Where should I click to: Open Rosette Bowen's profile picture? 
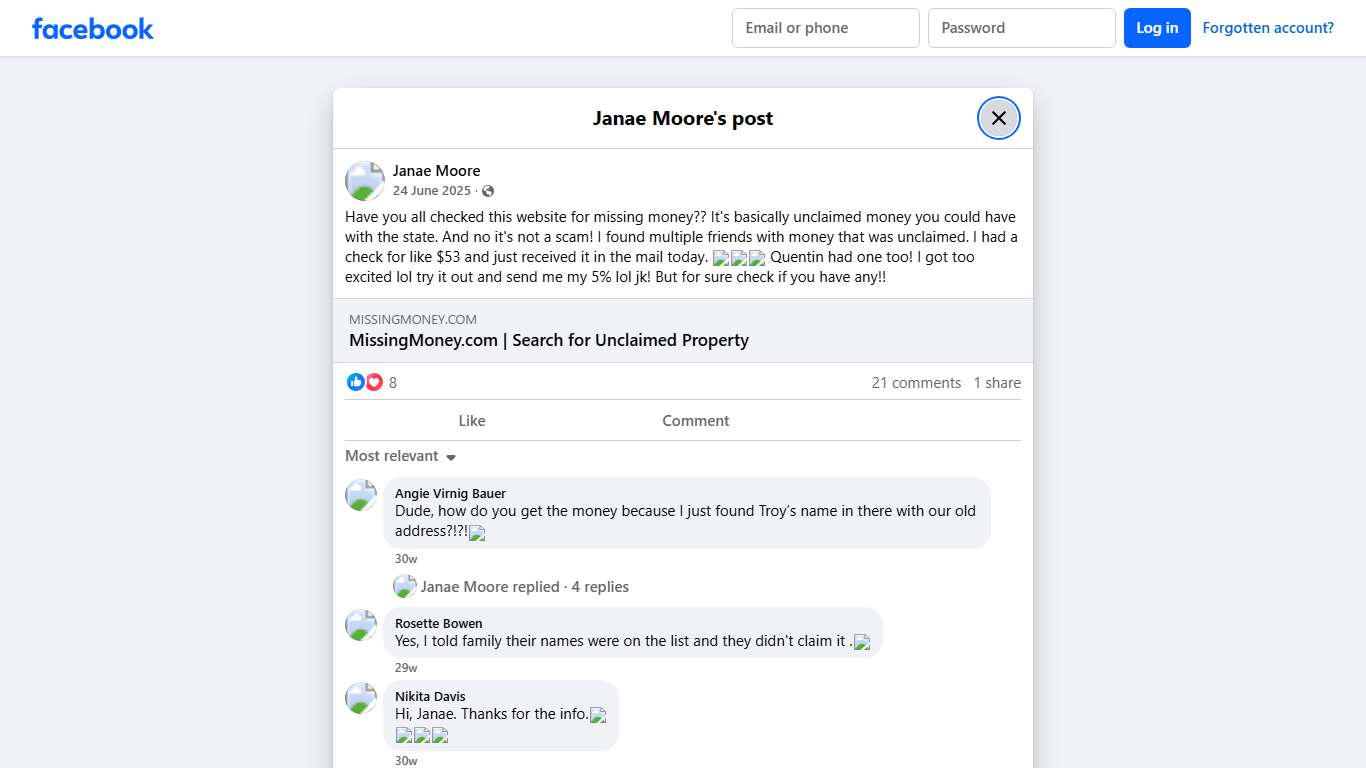[x=360, y=624]
